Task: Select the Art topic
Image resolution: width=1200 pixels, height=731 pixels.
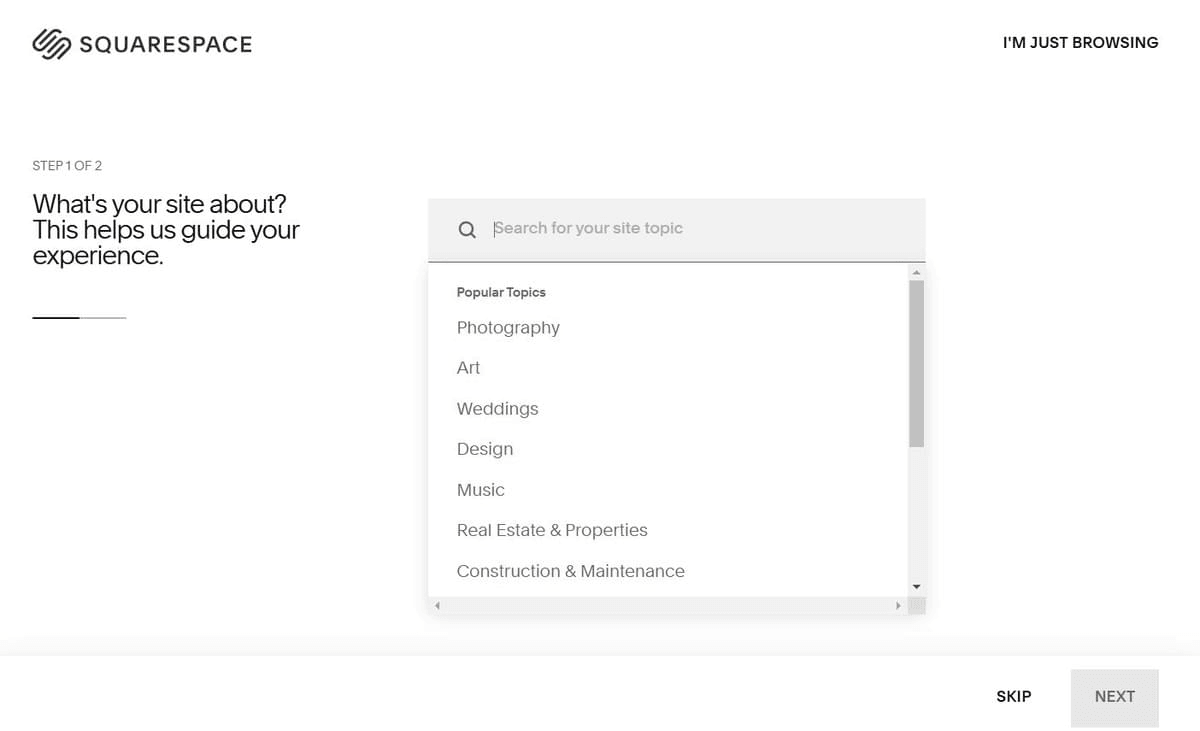Action: click(x=468, y=368)
